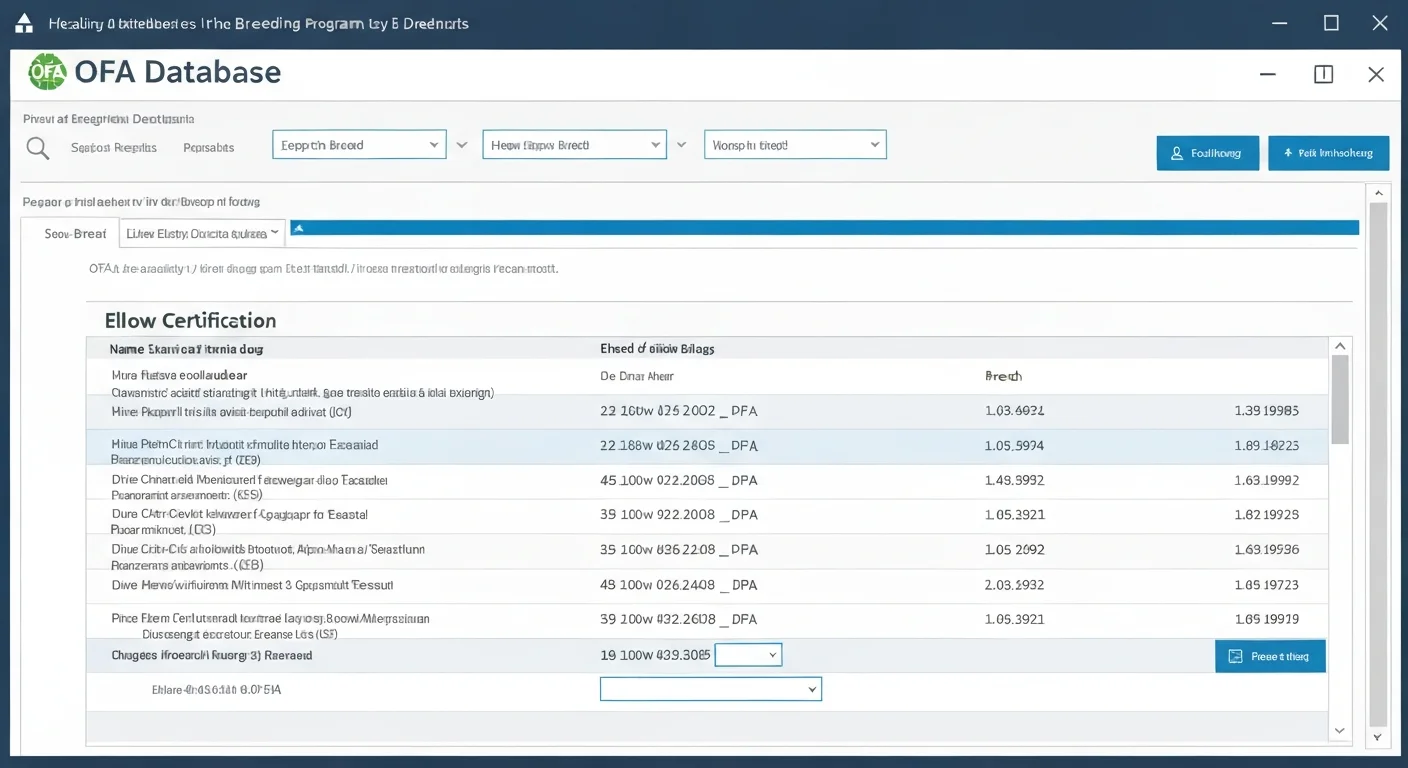
Task: Click the paw icon on the right header button
Action: [x=1290, y=153]
